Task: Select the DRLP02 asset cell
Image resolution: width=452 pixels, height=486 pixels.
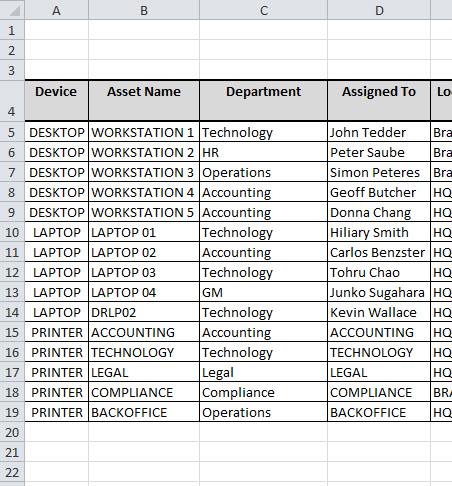Action: (x=144, y=312)
